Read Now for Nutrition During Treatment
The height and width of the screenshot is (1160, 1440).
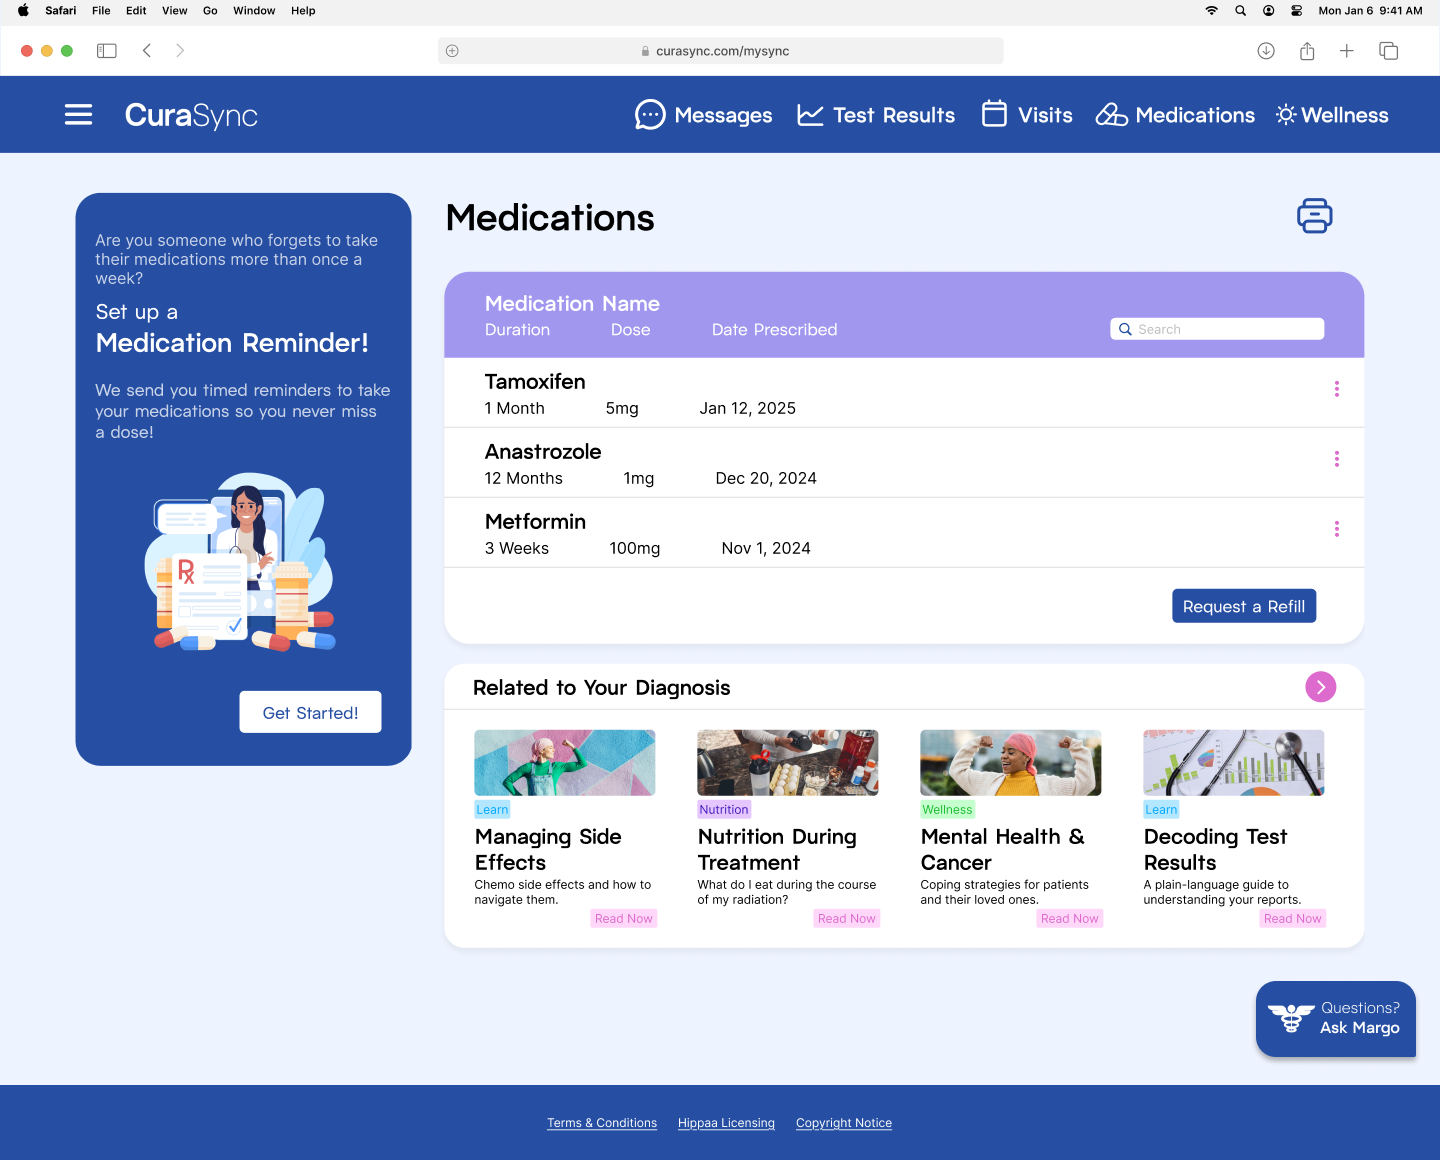point(846,919)
